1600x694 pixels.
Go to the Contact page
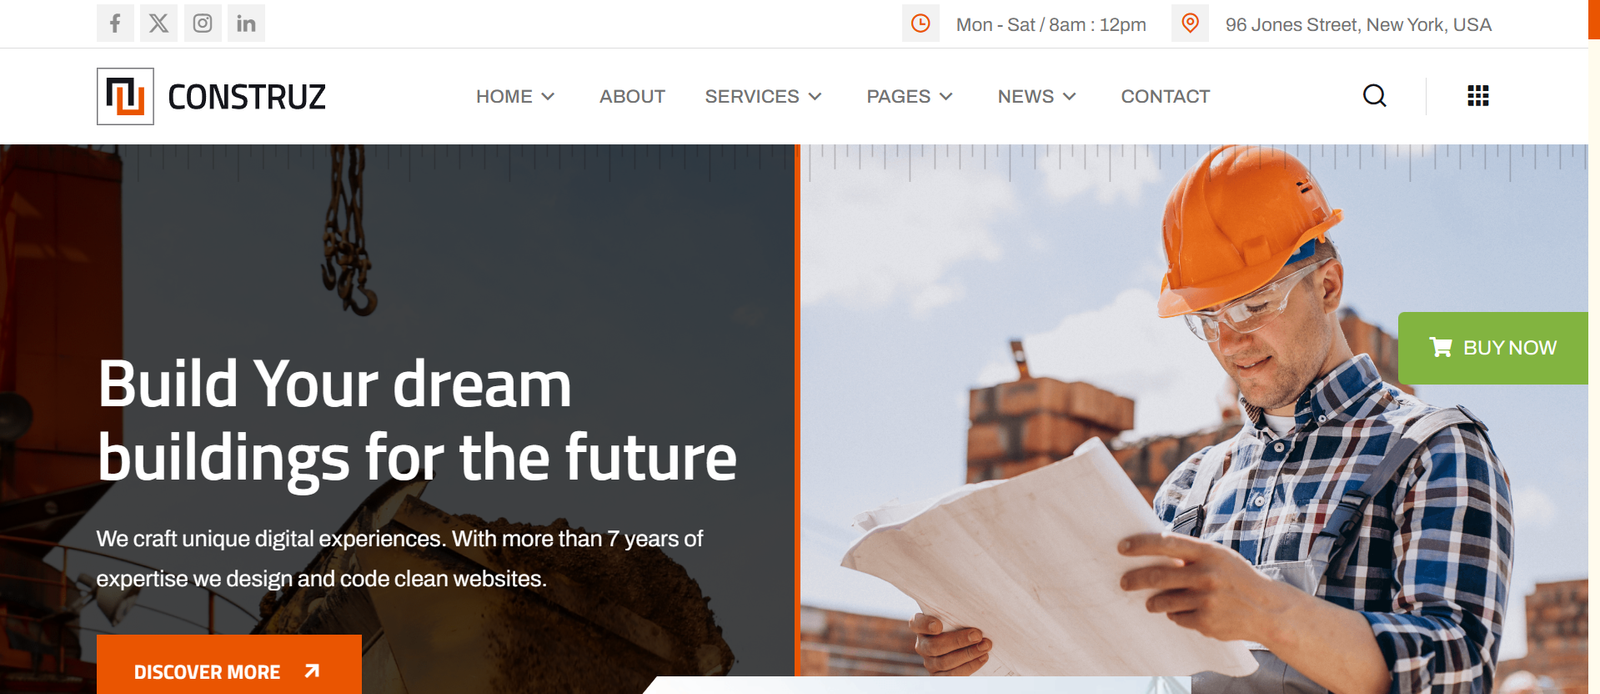[1165, 96]
